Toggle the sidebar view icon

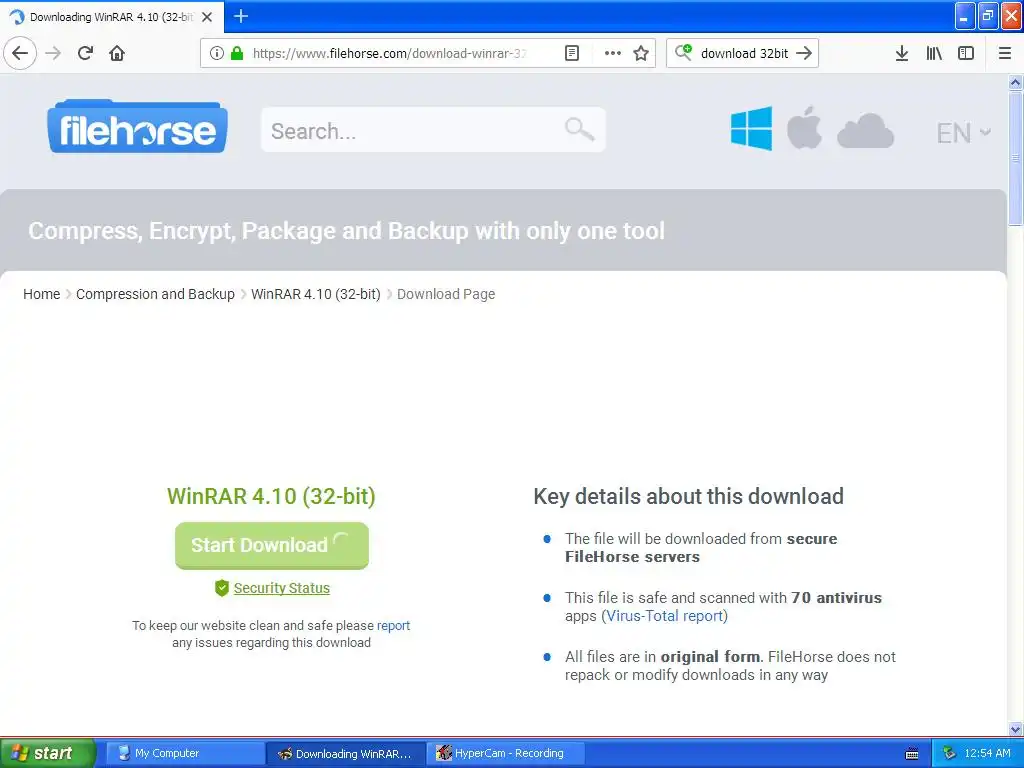click(966, 53)
